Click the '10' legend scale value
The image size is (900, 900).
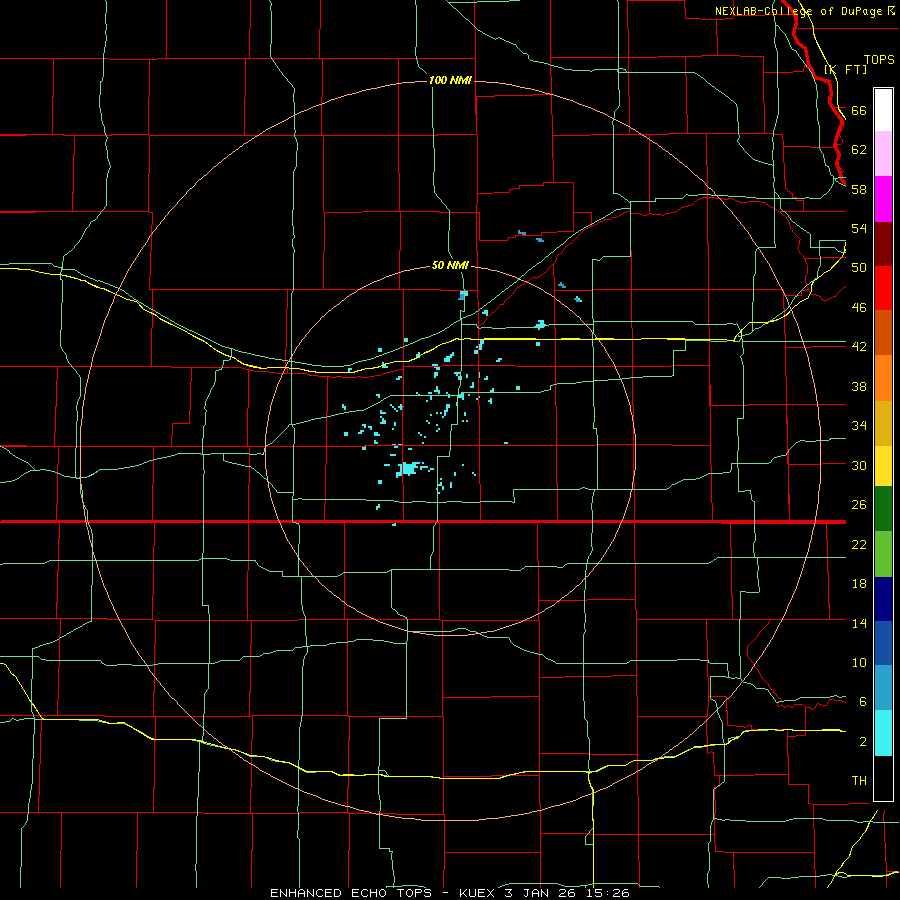(x=859, y=662)
